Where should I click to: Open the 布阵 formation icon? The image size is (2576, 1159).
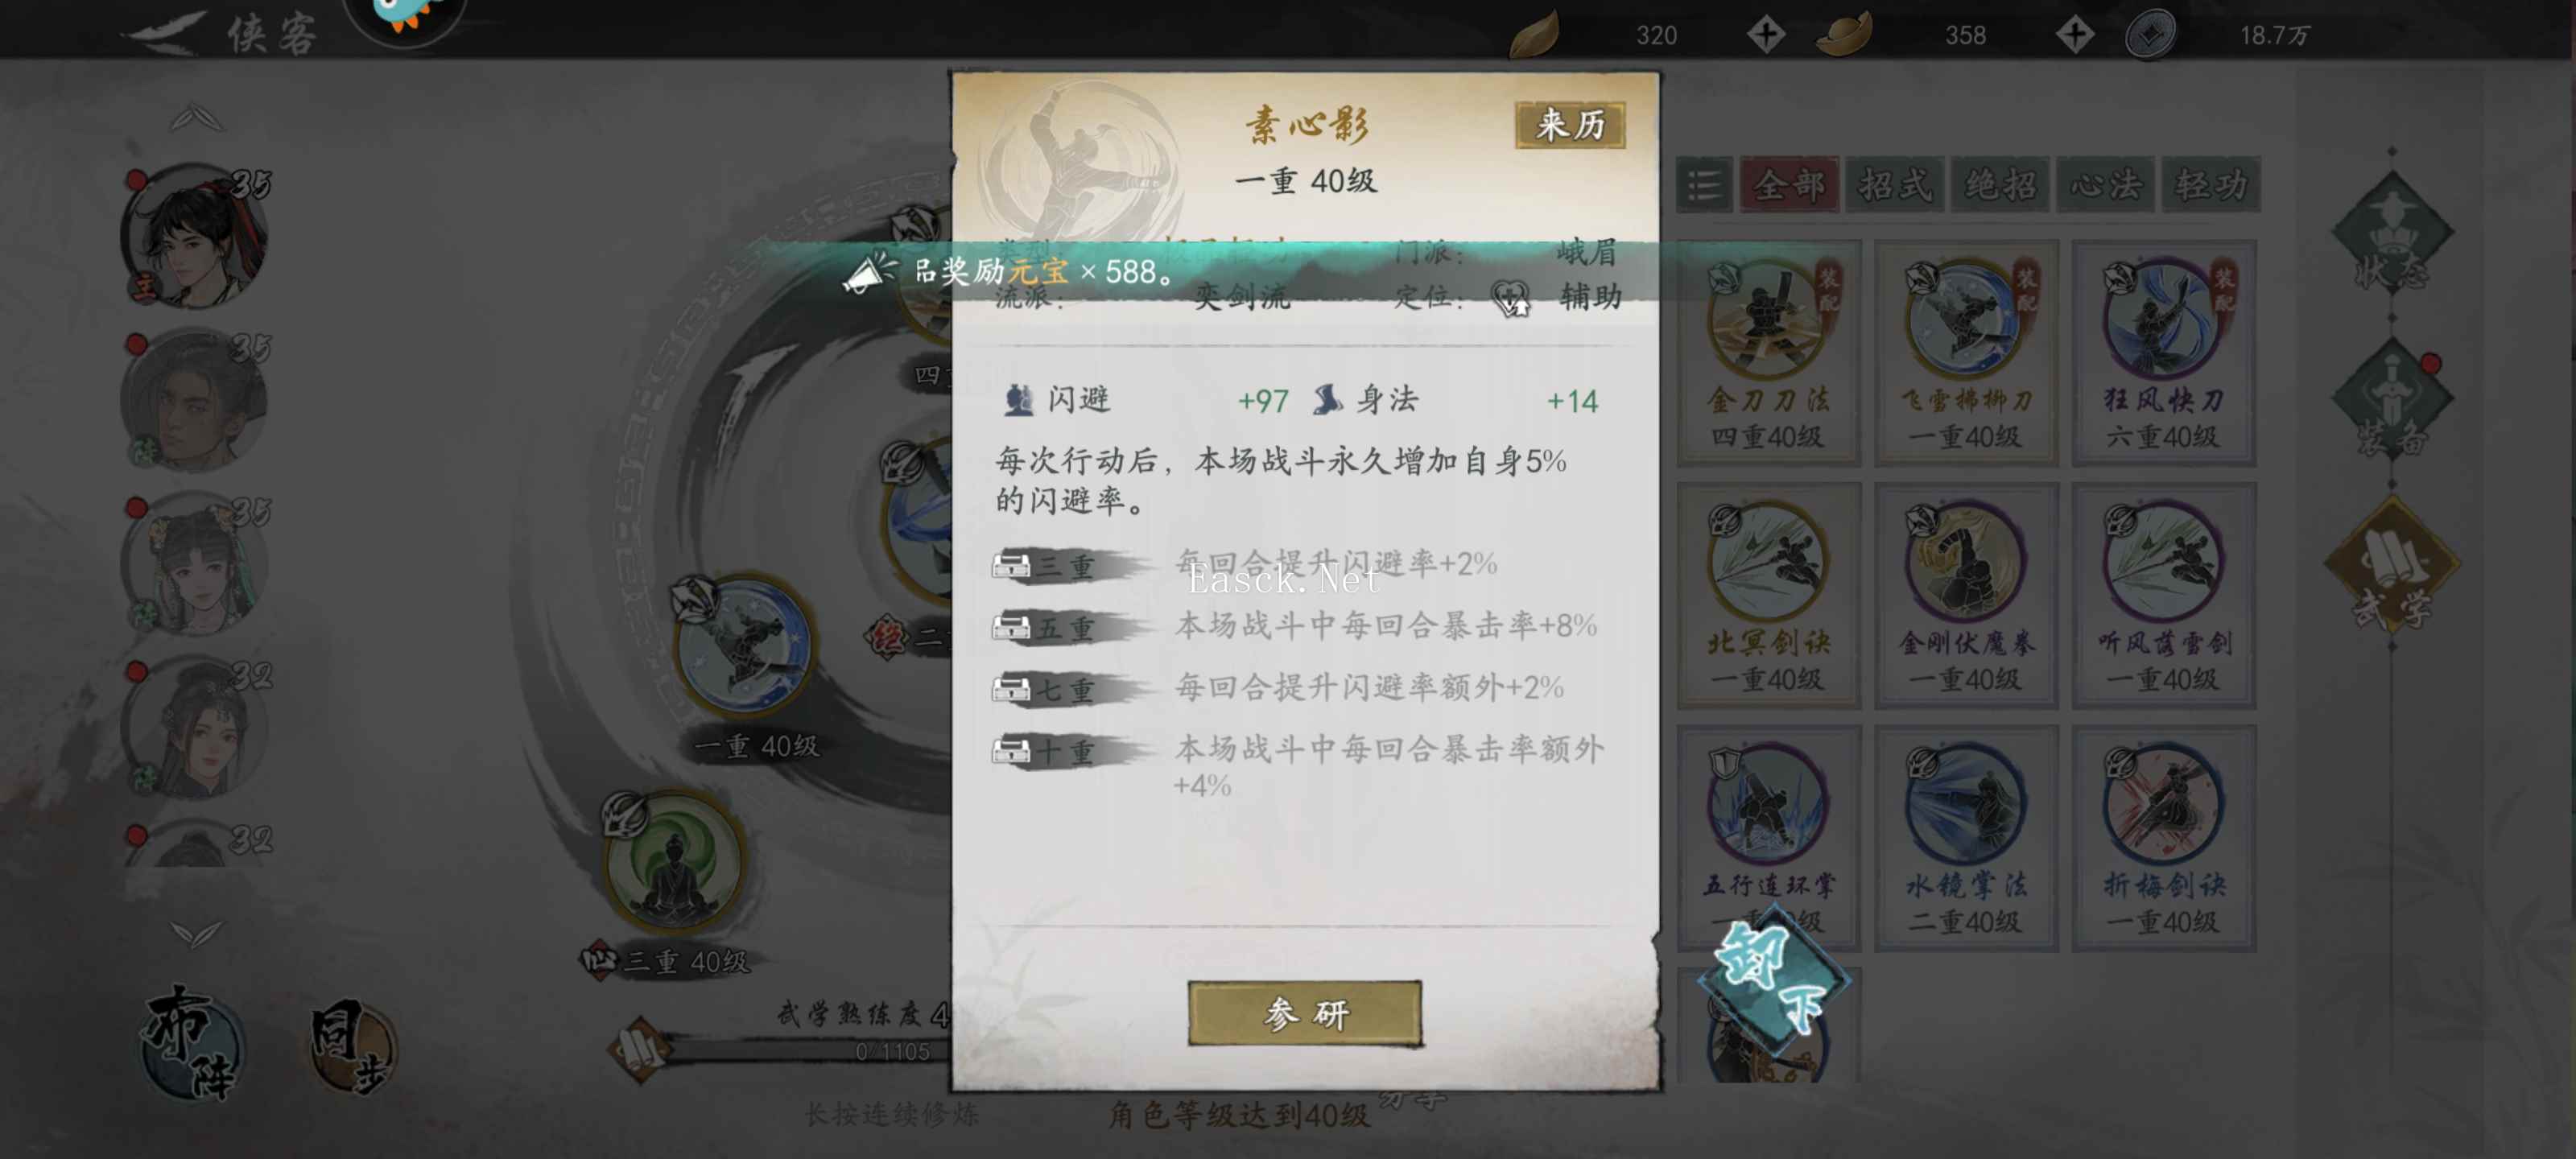[x=191, y=1043]
